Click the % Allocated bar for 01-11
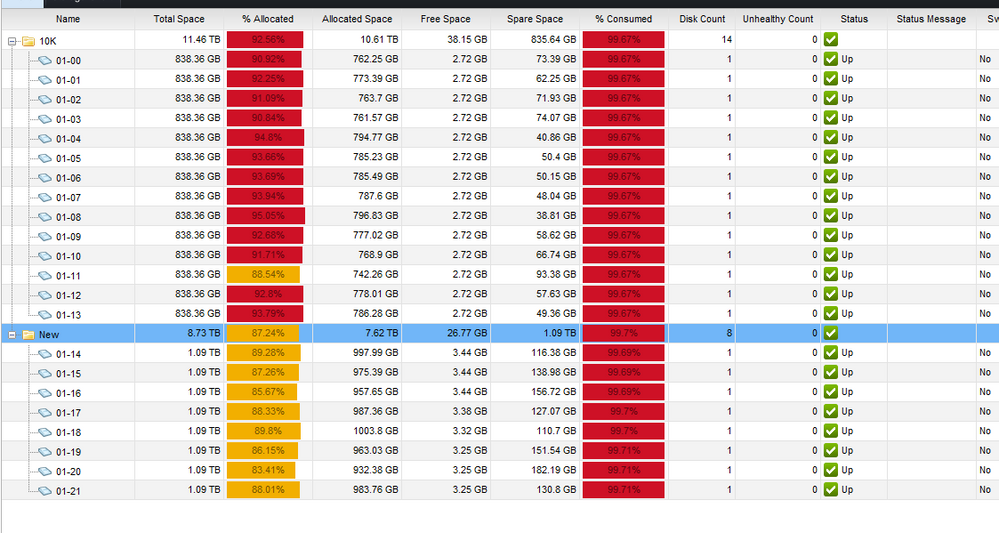The image size is (999, 533). (x=263, y=275)
